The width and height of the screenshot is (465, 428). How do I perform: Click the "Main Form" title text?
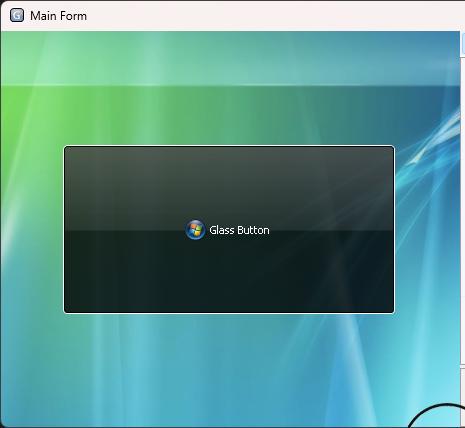pyautogui.click(x=58, y=16)
